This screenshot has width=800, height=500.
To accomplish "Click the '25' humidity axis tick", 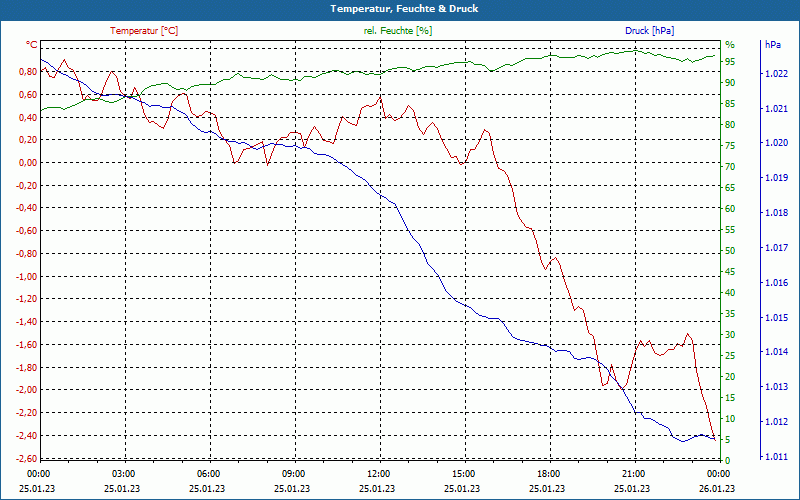I will click(730, 356).
